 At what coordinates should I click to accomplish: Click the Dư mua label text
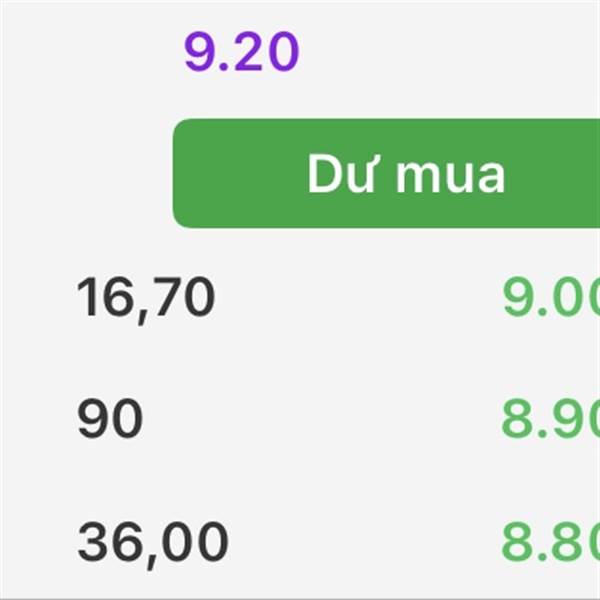[x=406, y=173]
